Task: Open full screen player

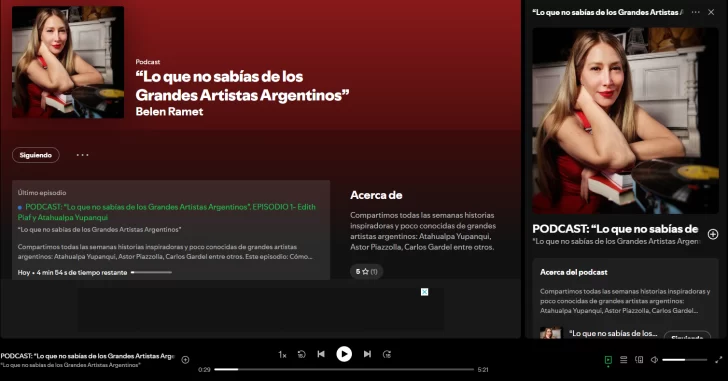Action: click(x=719, y=360)
